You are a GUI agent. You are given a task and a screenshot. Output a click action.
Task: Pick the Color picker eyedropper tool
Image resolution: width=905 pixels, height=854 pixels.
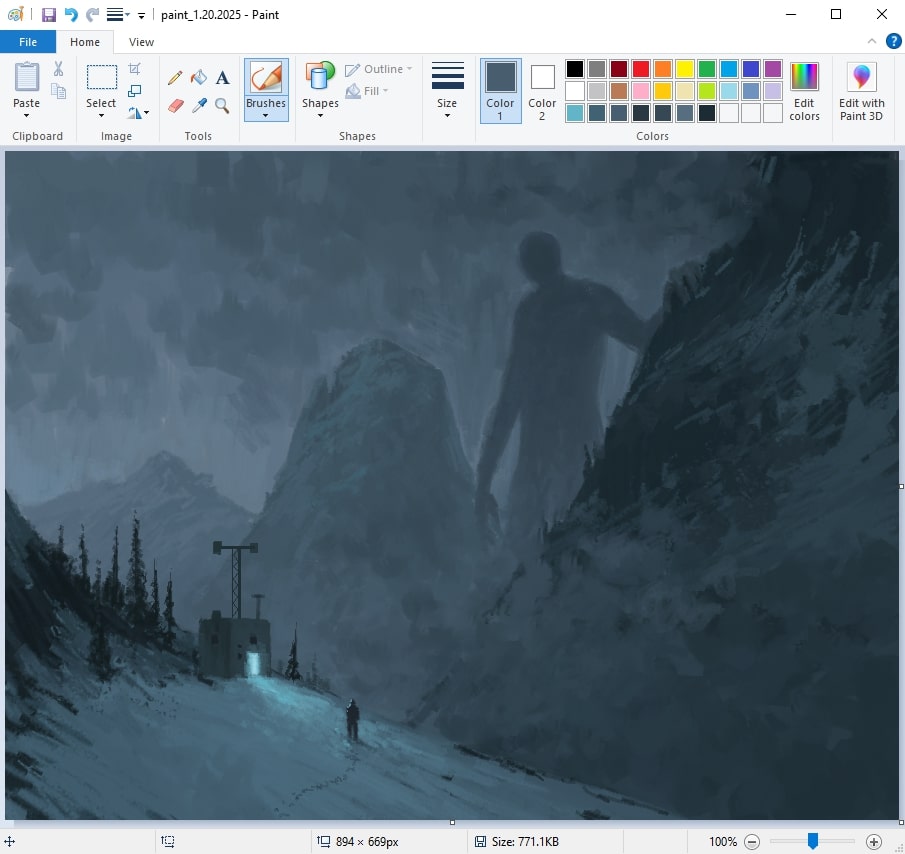point(199,105)
